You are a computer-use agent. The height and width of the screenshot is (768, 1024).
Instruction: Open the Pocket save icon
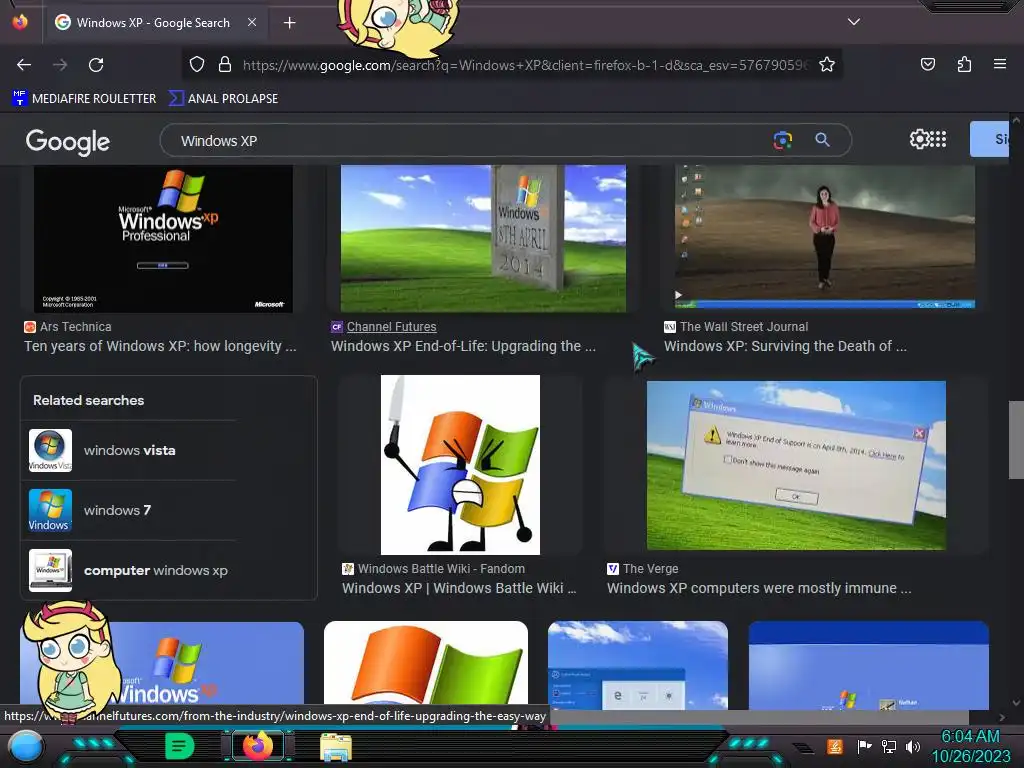927,64
